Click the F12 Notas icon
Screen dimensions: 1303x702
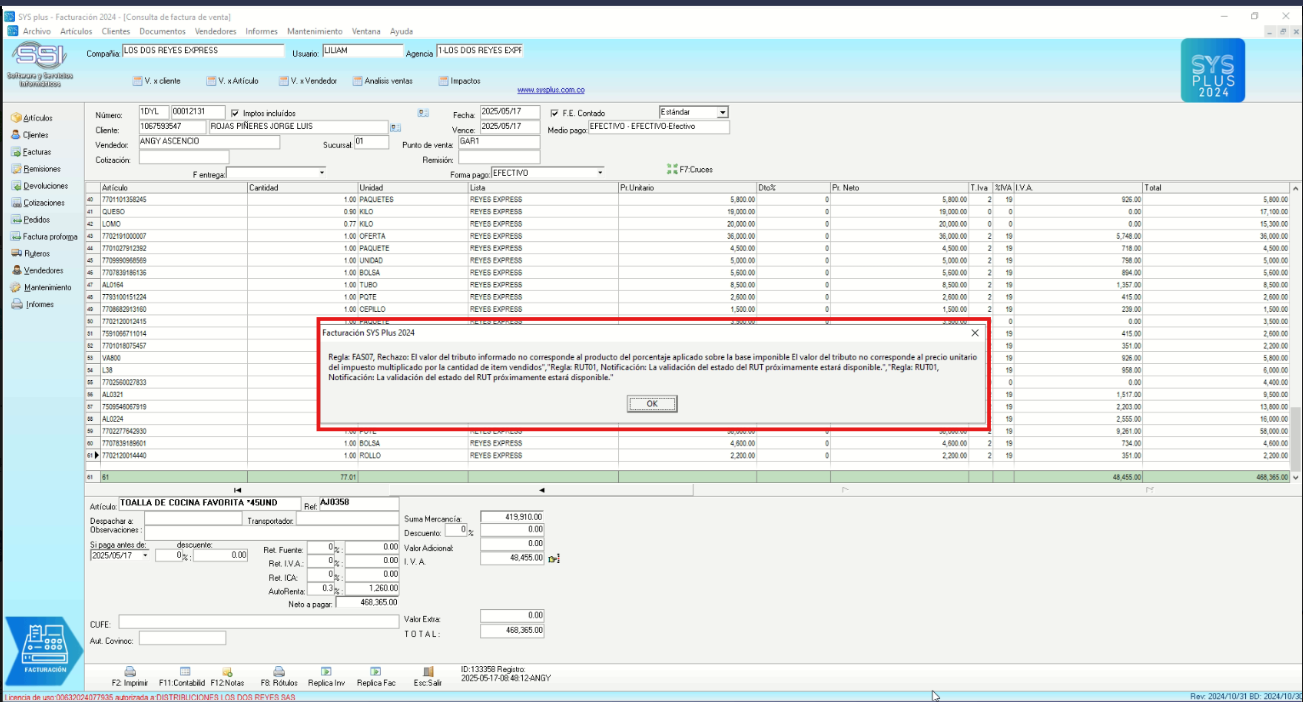click(227, 672)
